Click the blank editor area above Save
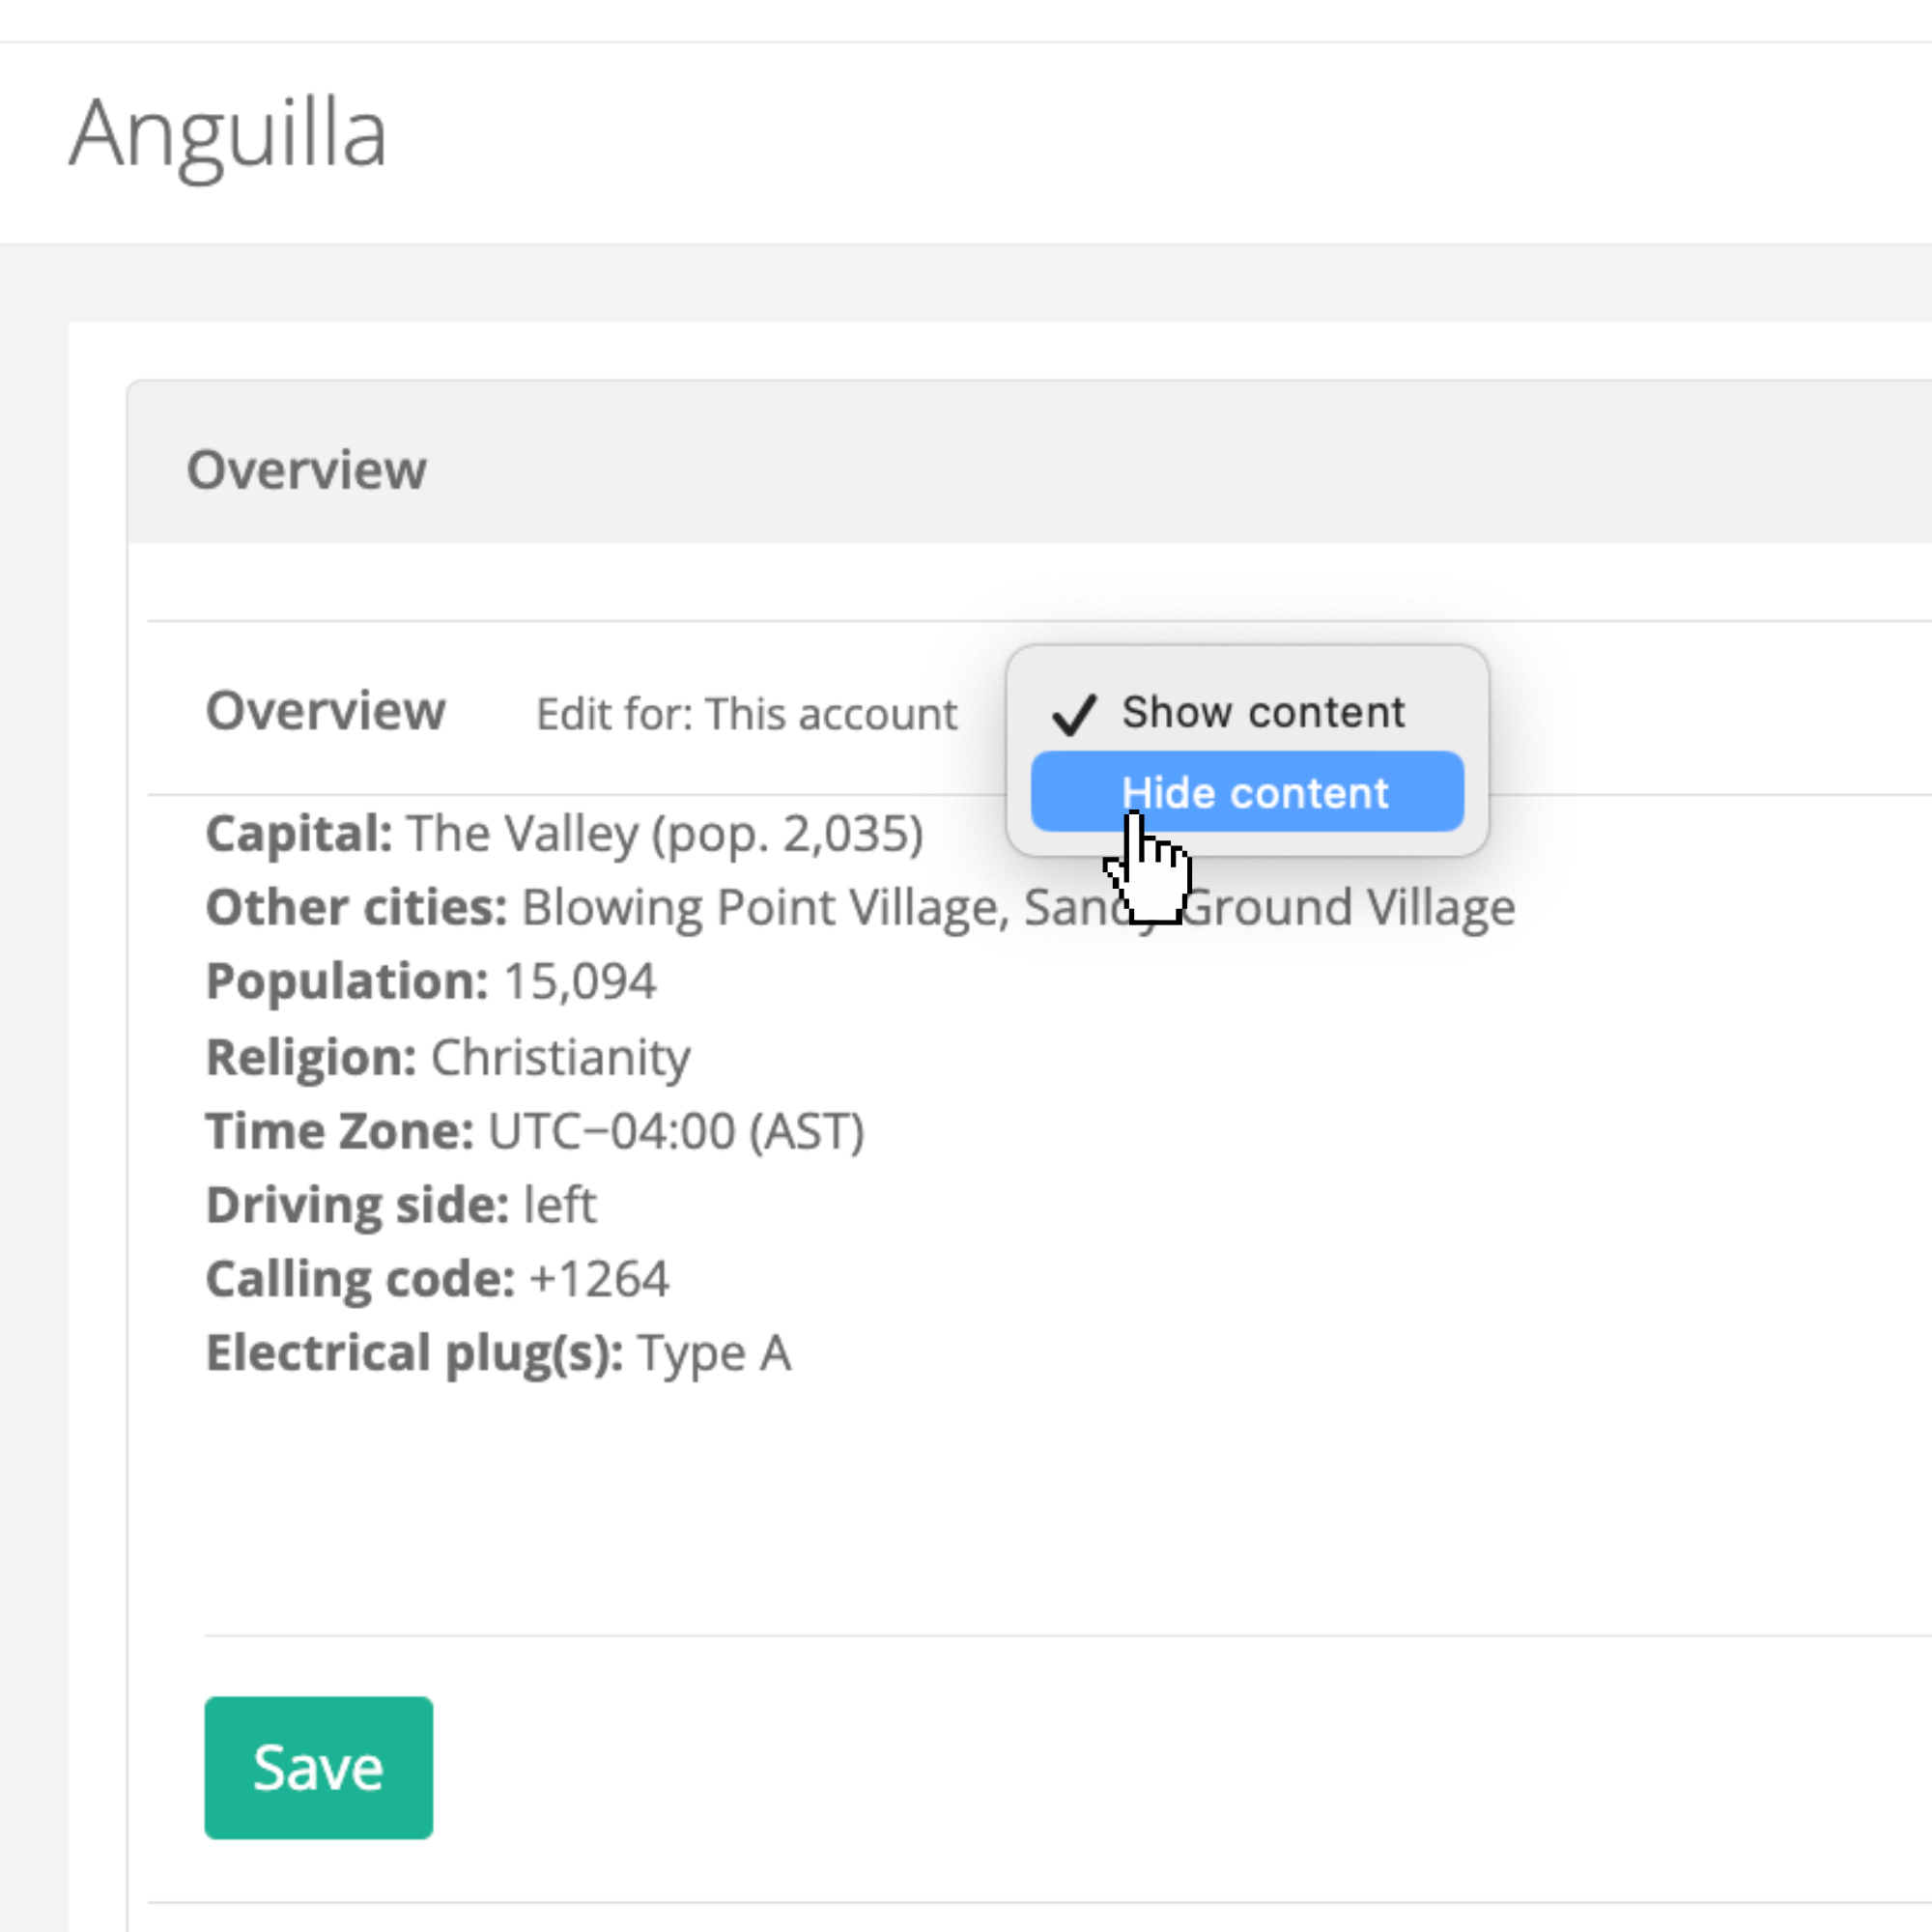 [x=900, y=1500]
